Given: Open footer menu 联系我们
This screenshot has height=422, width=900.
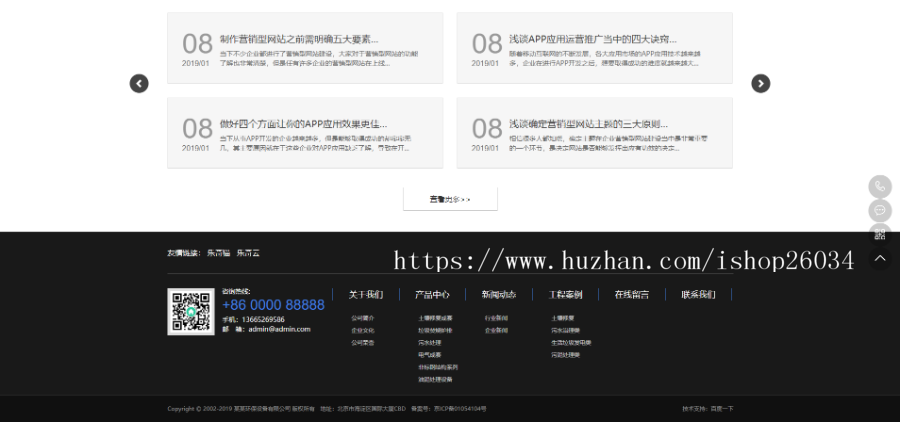Looking at the screenshot, I should tap(699, 295).
